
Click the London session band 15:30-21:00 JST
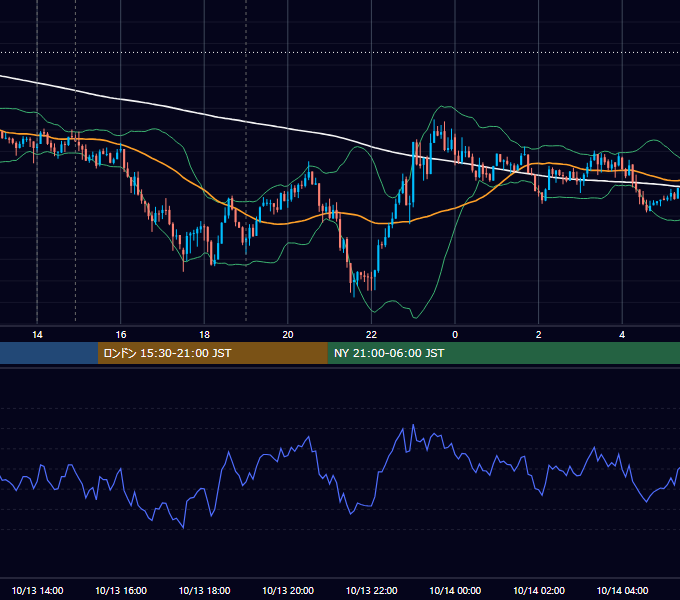coord(212,353)
